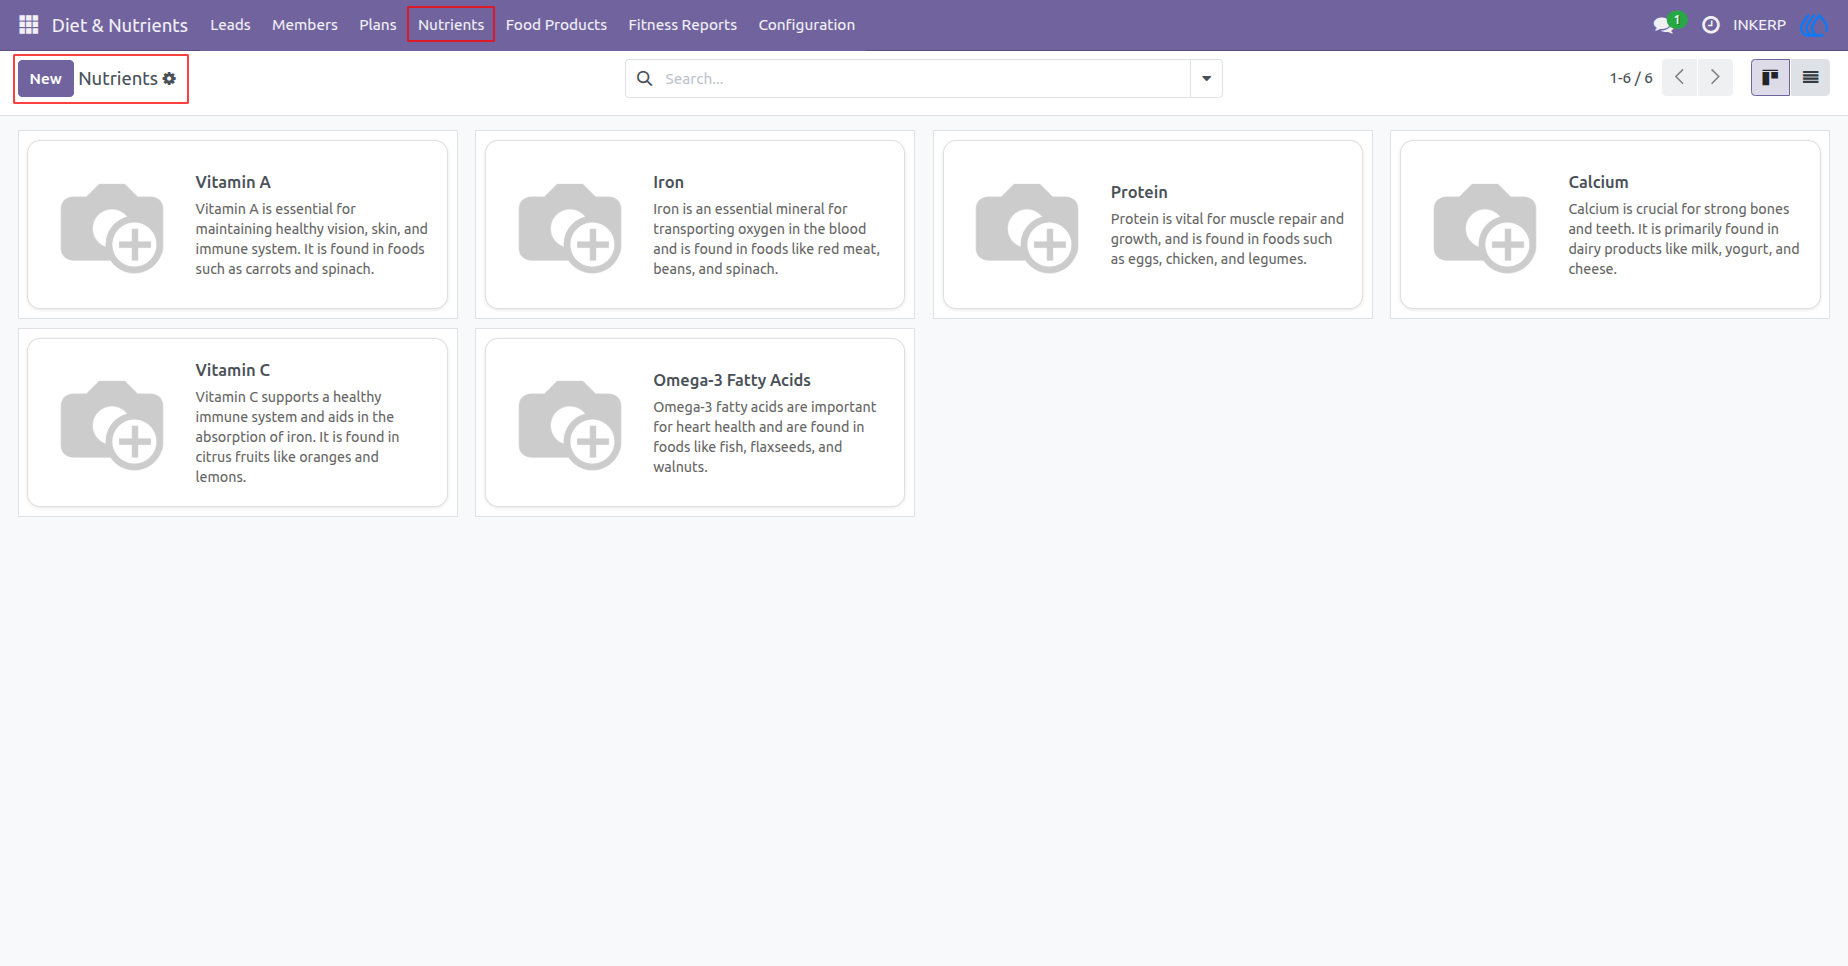Click the New button
The width and height of the screenshot is (1848, 966).
(x=46, y=79)
